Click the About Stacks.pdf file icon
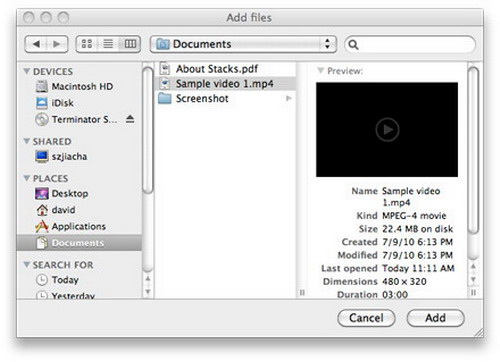Viewport: 500px width, 362px height. [x=165, y=69]
